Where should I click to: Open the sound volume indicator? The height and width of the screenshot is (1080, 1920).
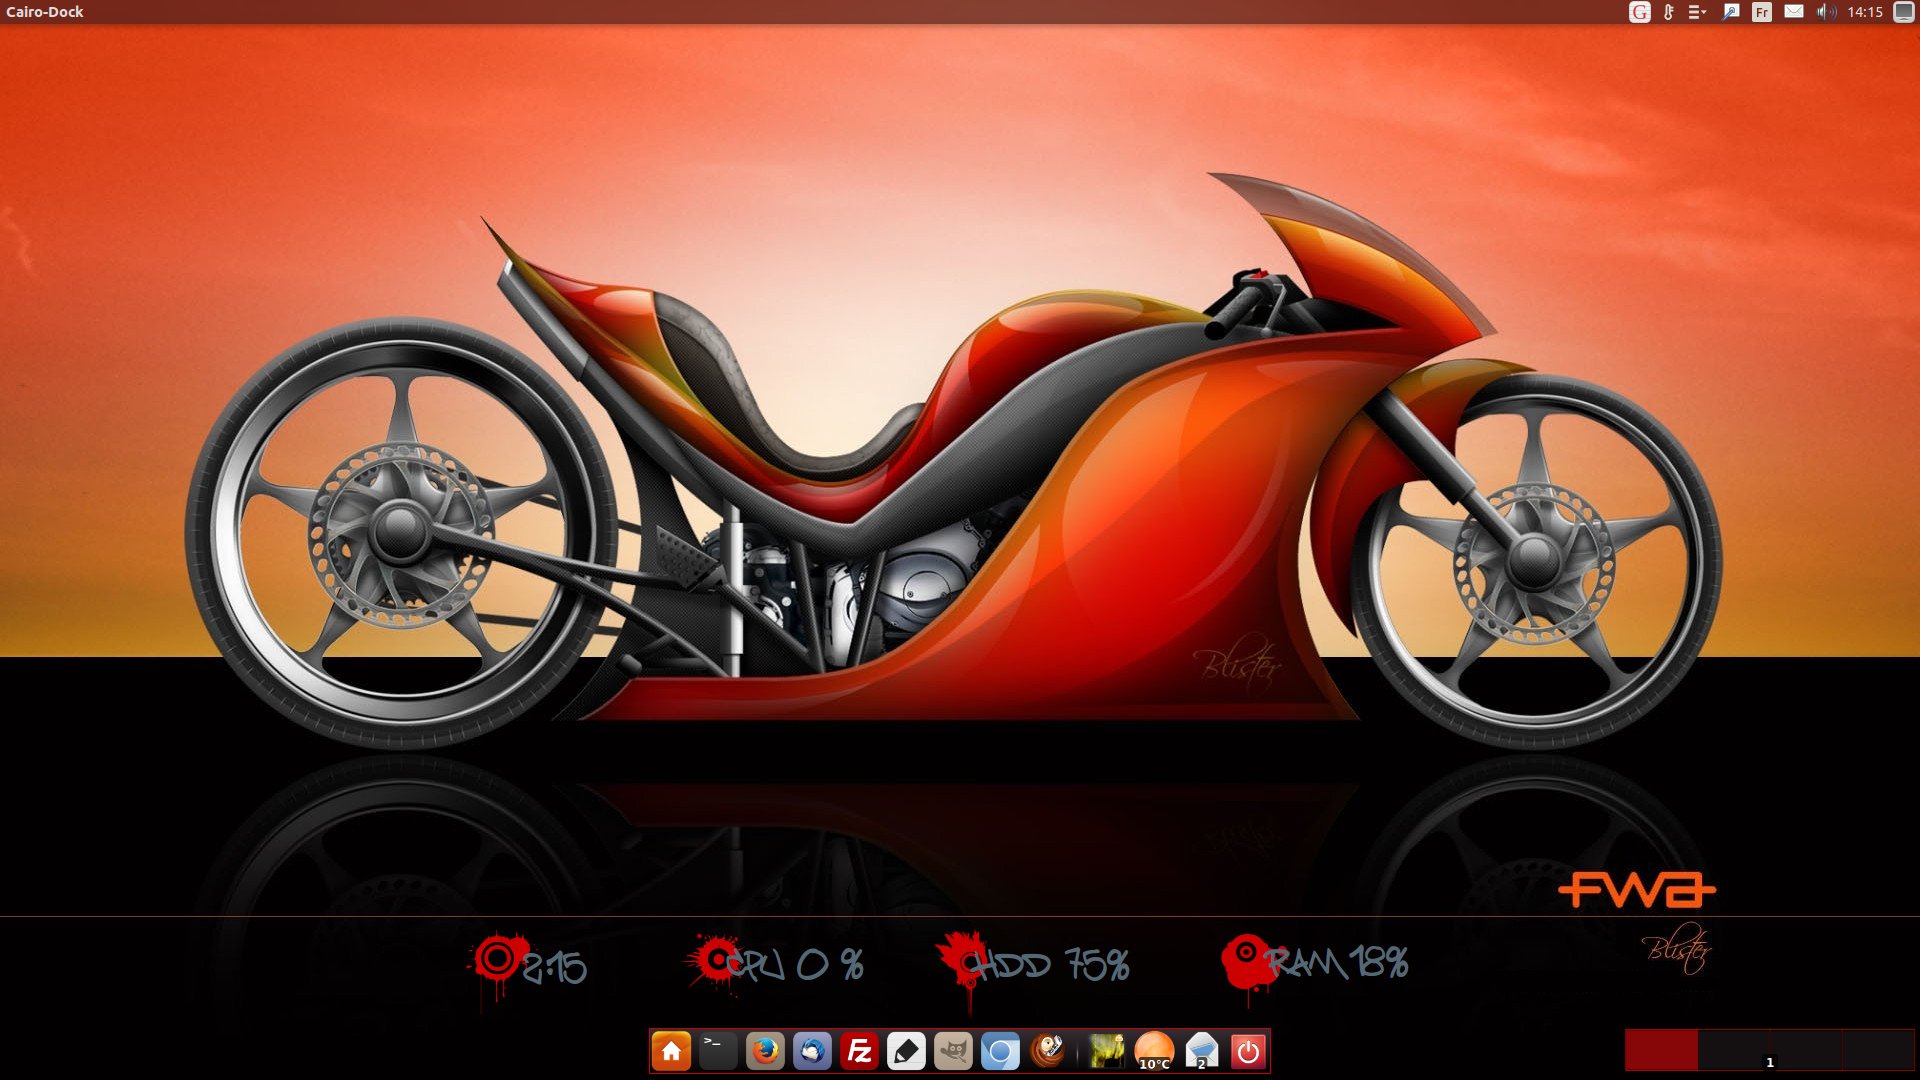[x=1826, y=12]
